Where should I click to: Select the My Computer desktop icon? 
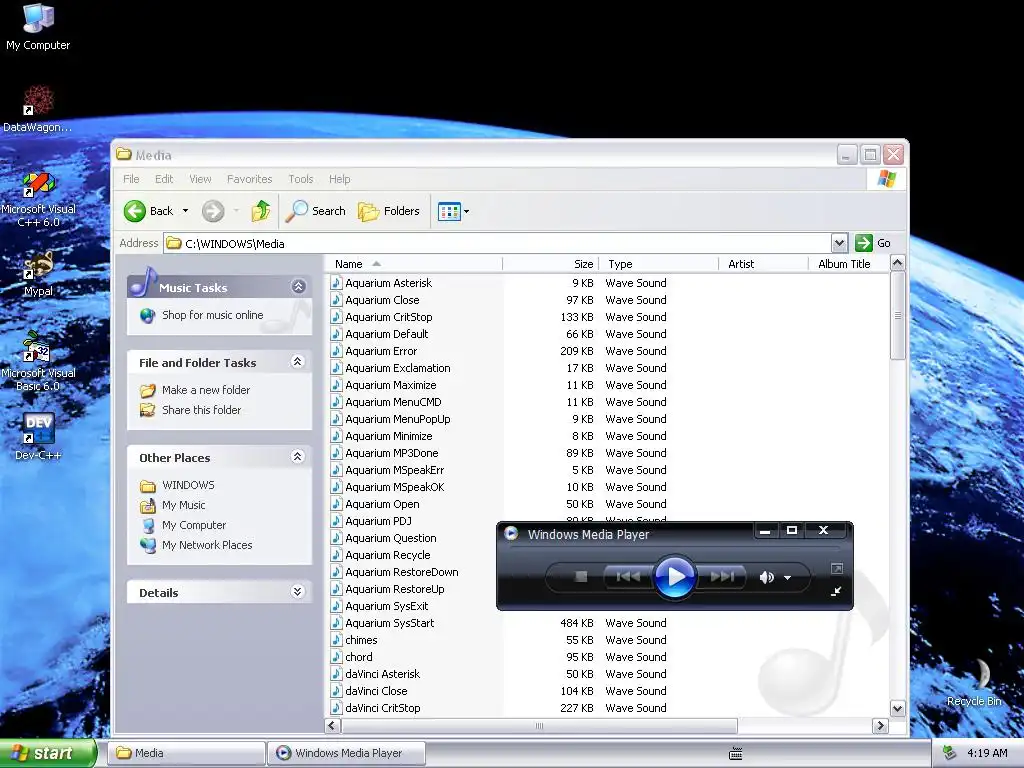(38, 27)
